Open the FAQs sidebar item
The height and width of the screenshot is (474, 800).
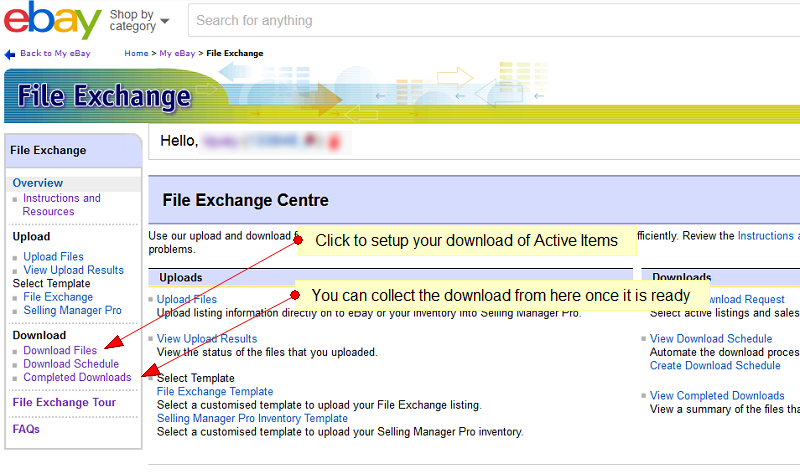(x=26, y=429)
